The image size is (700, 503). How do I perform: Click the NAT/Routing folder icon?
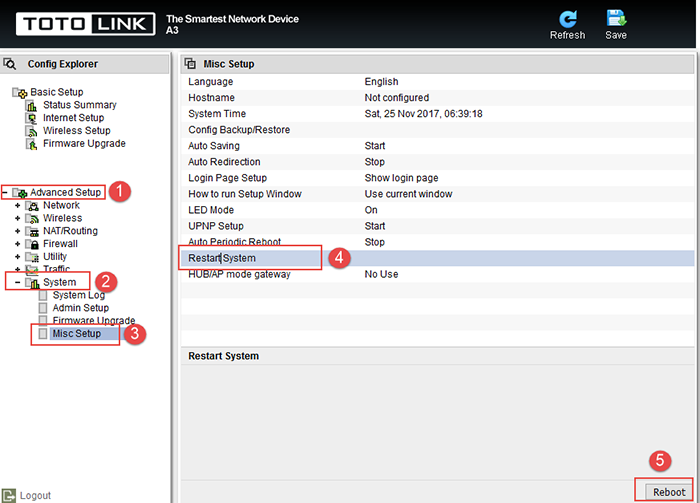(x=32, y=232)
